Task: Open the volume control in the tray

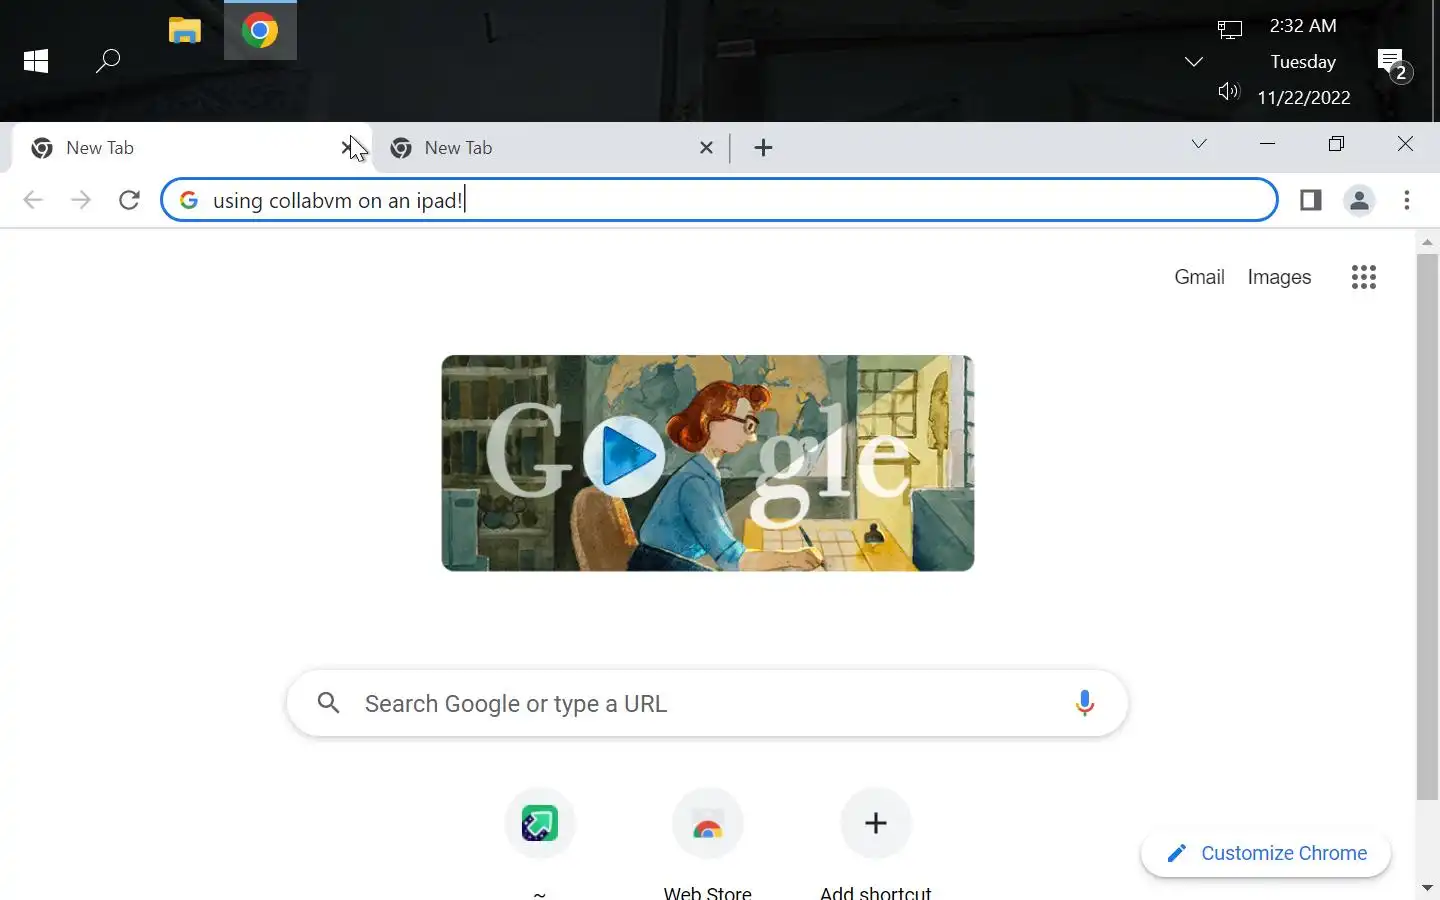Action: pyautogui.click(x=1229, y=92)
